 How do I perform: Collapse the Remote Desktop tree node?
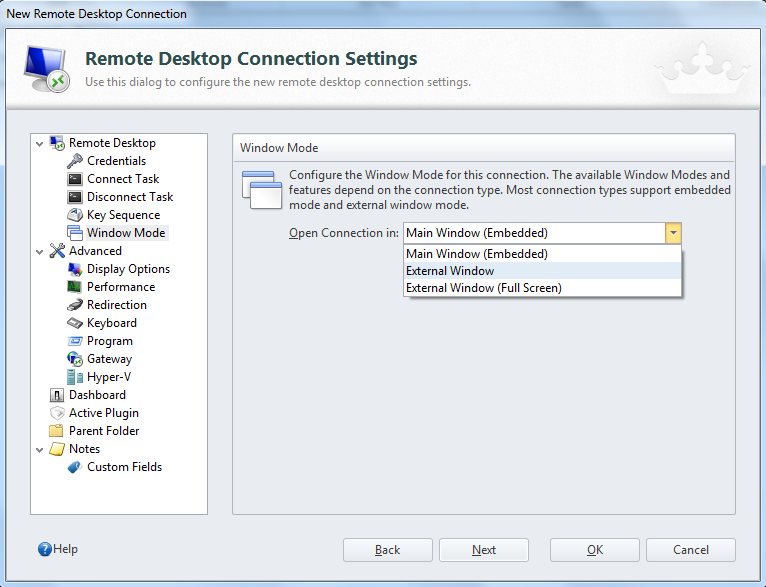click(x=40, y=143)
